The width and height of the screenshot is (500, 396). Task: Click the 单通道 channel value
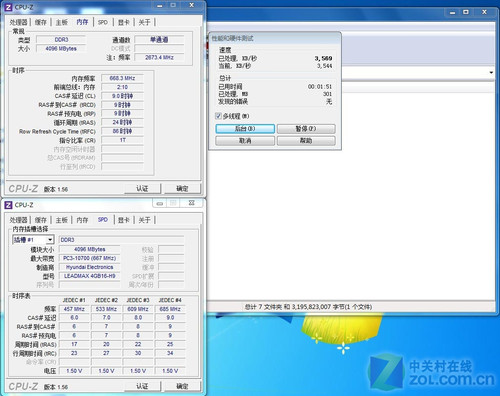[159, 40]
